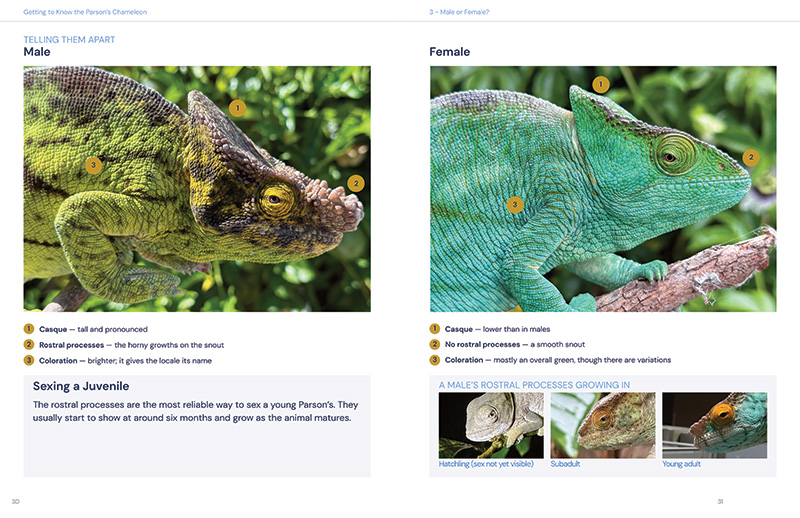Click 'A MALE'S ROSTRAL PROCESSES GROWING IN' title
This screenshot has width=800, height=518.
(x=534, y=385)
